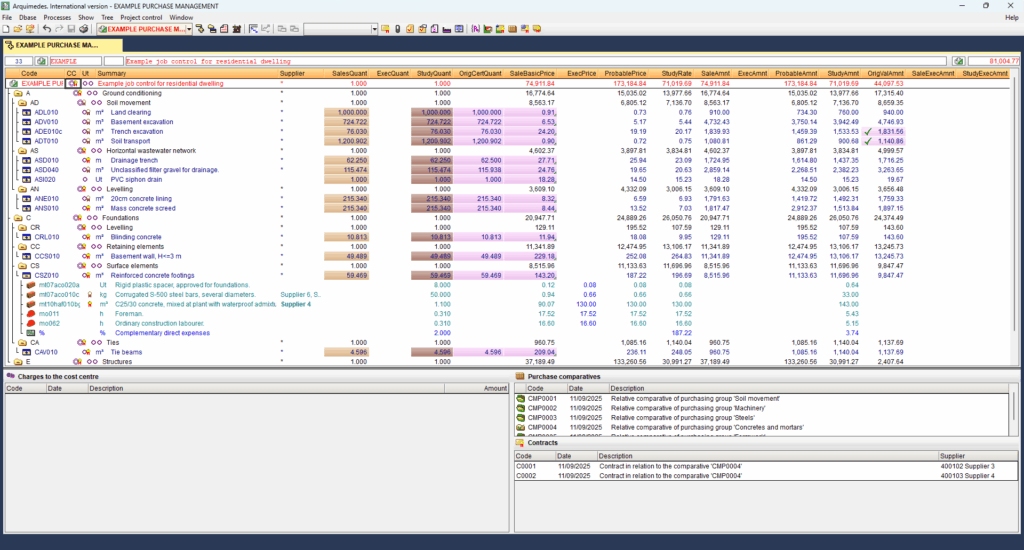Viewport: 1024px width, 550px height.
Task: Open the Project control menu
Action: [141, 18]
